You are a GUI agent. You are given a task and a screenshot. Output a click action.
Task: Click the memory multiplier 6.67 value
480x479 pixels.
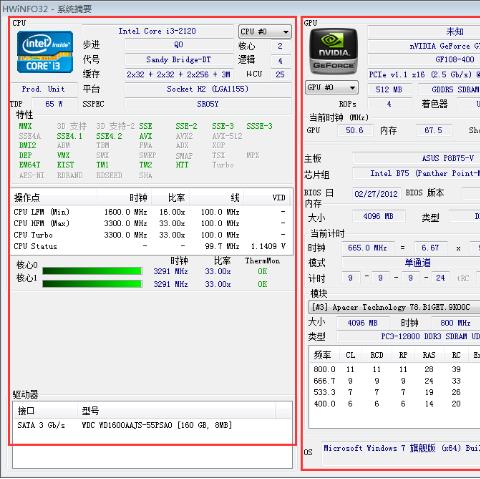[430, 248]
